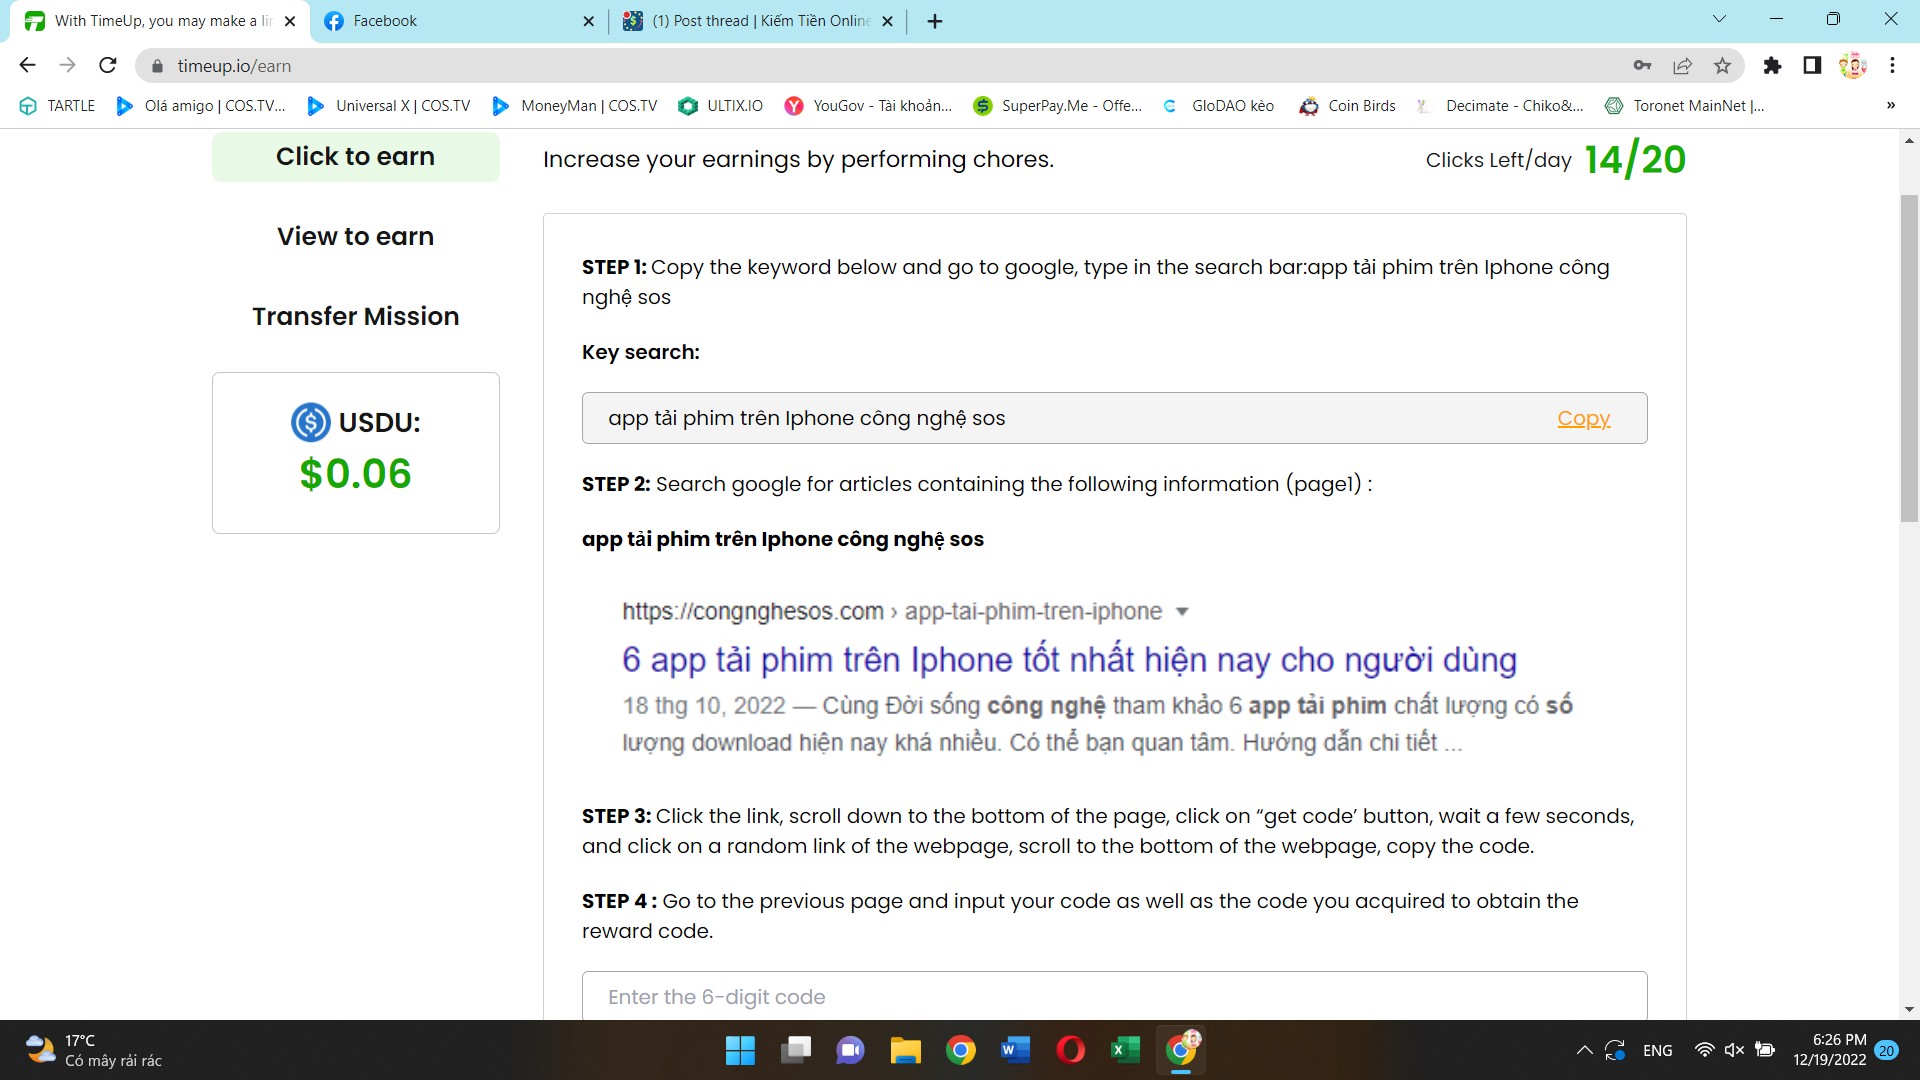Click the Opera icon in the taskbar
The image size is (1920, 1080).
(x=1070, y=1050)
